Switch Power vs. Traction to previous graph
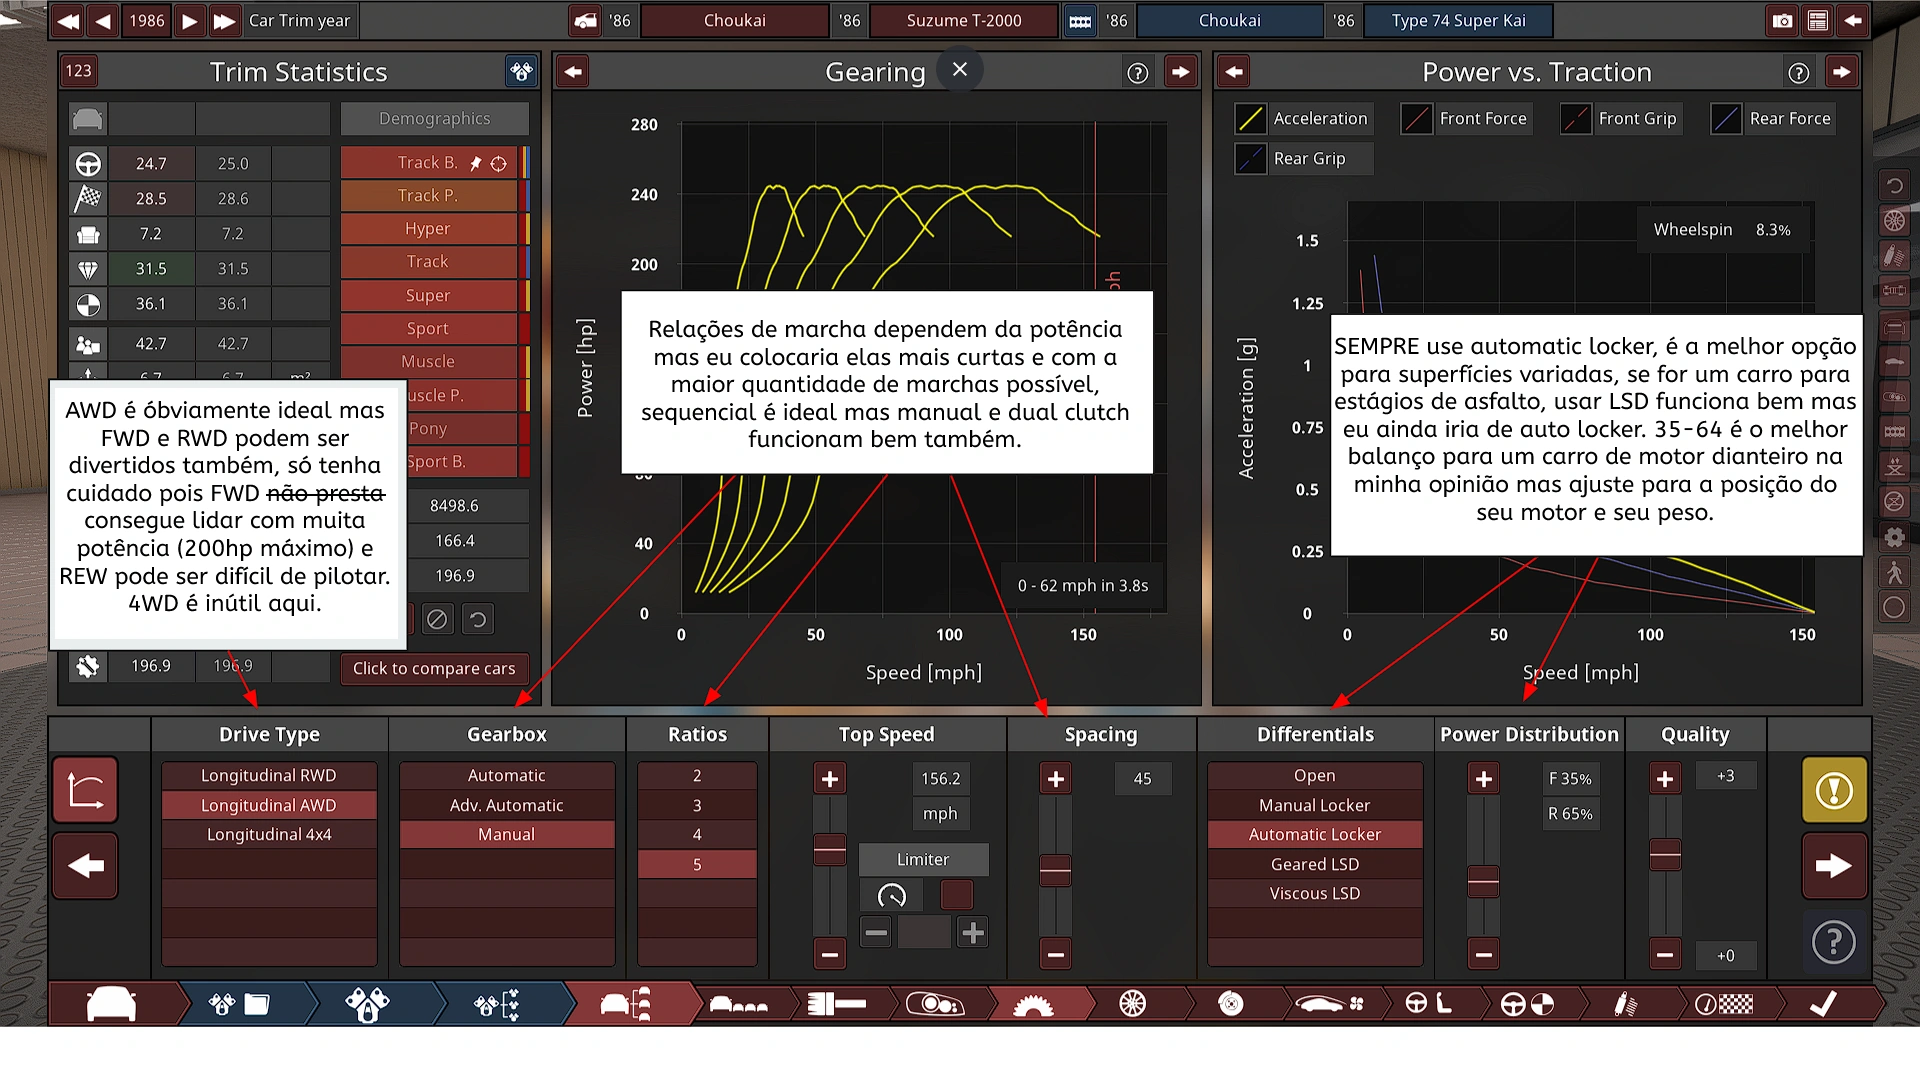Viewport: 1920px width, 1080px height. pyautogui.click(x=1234, y=72)
